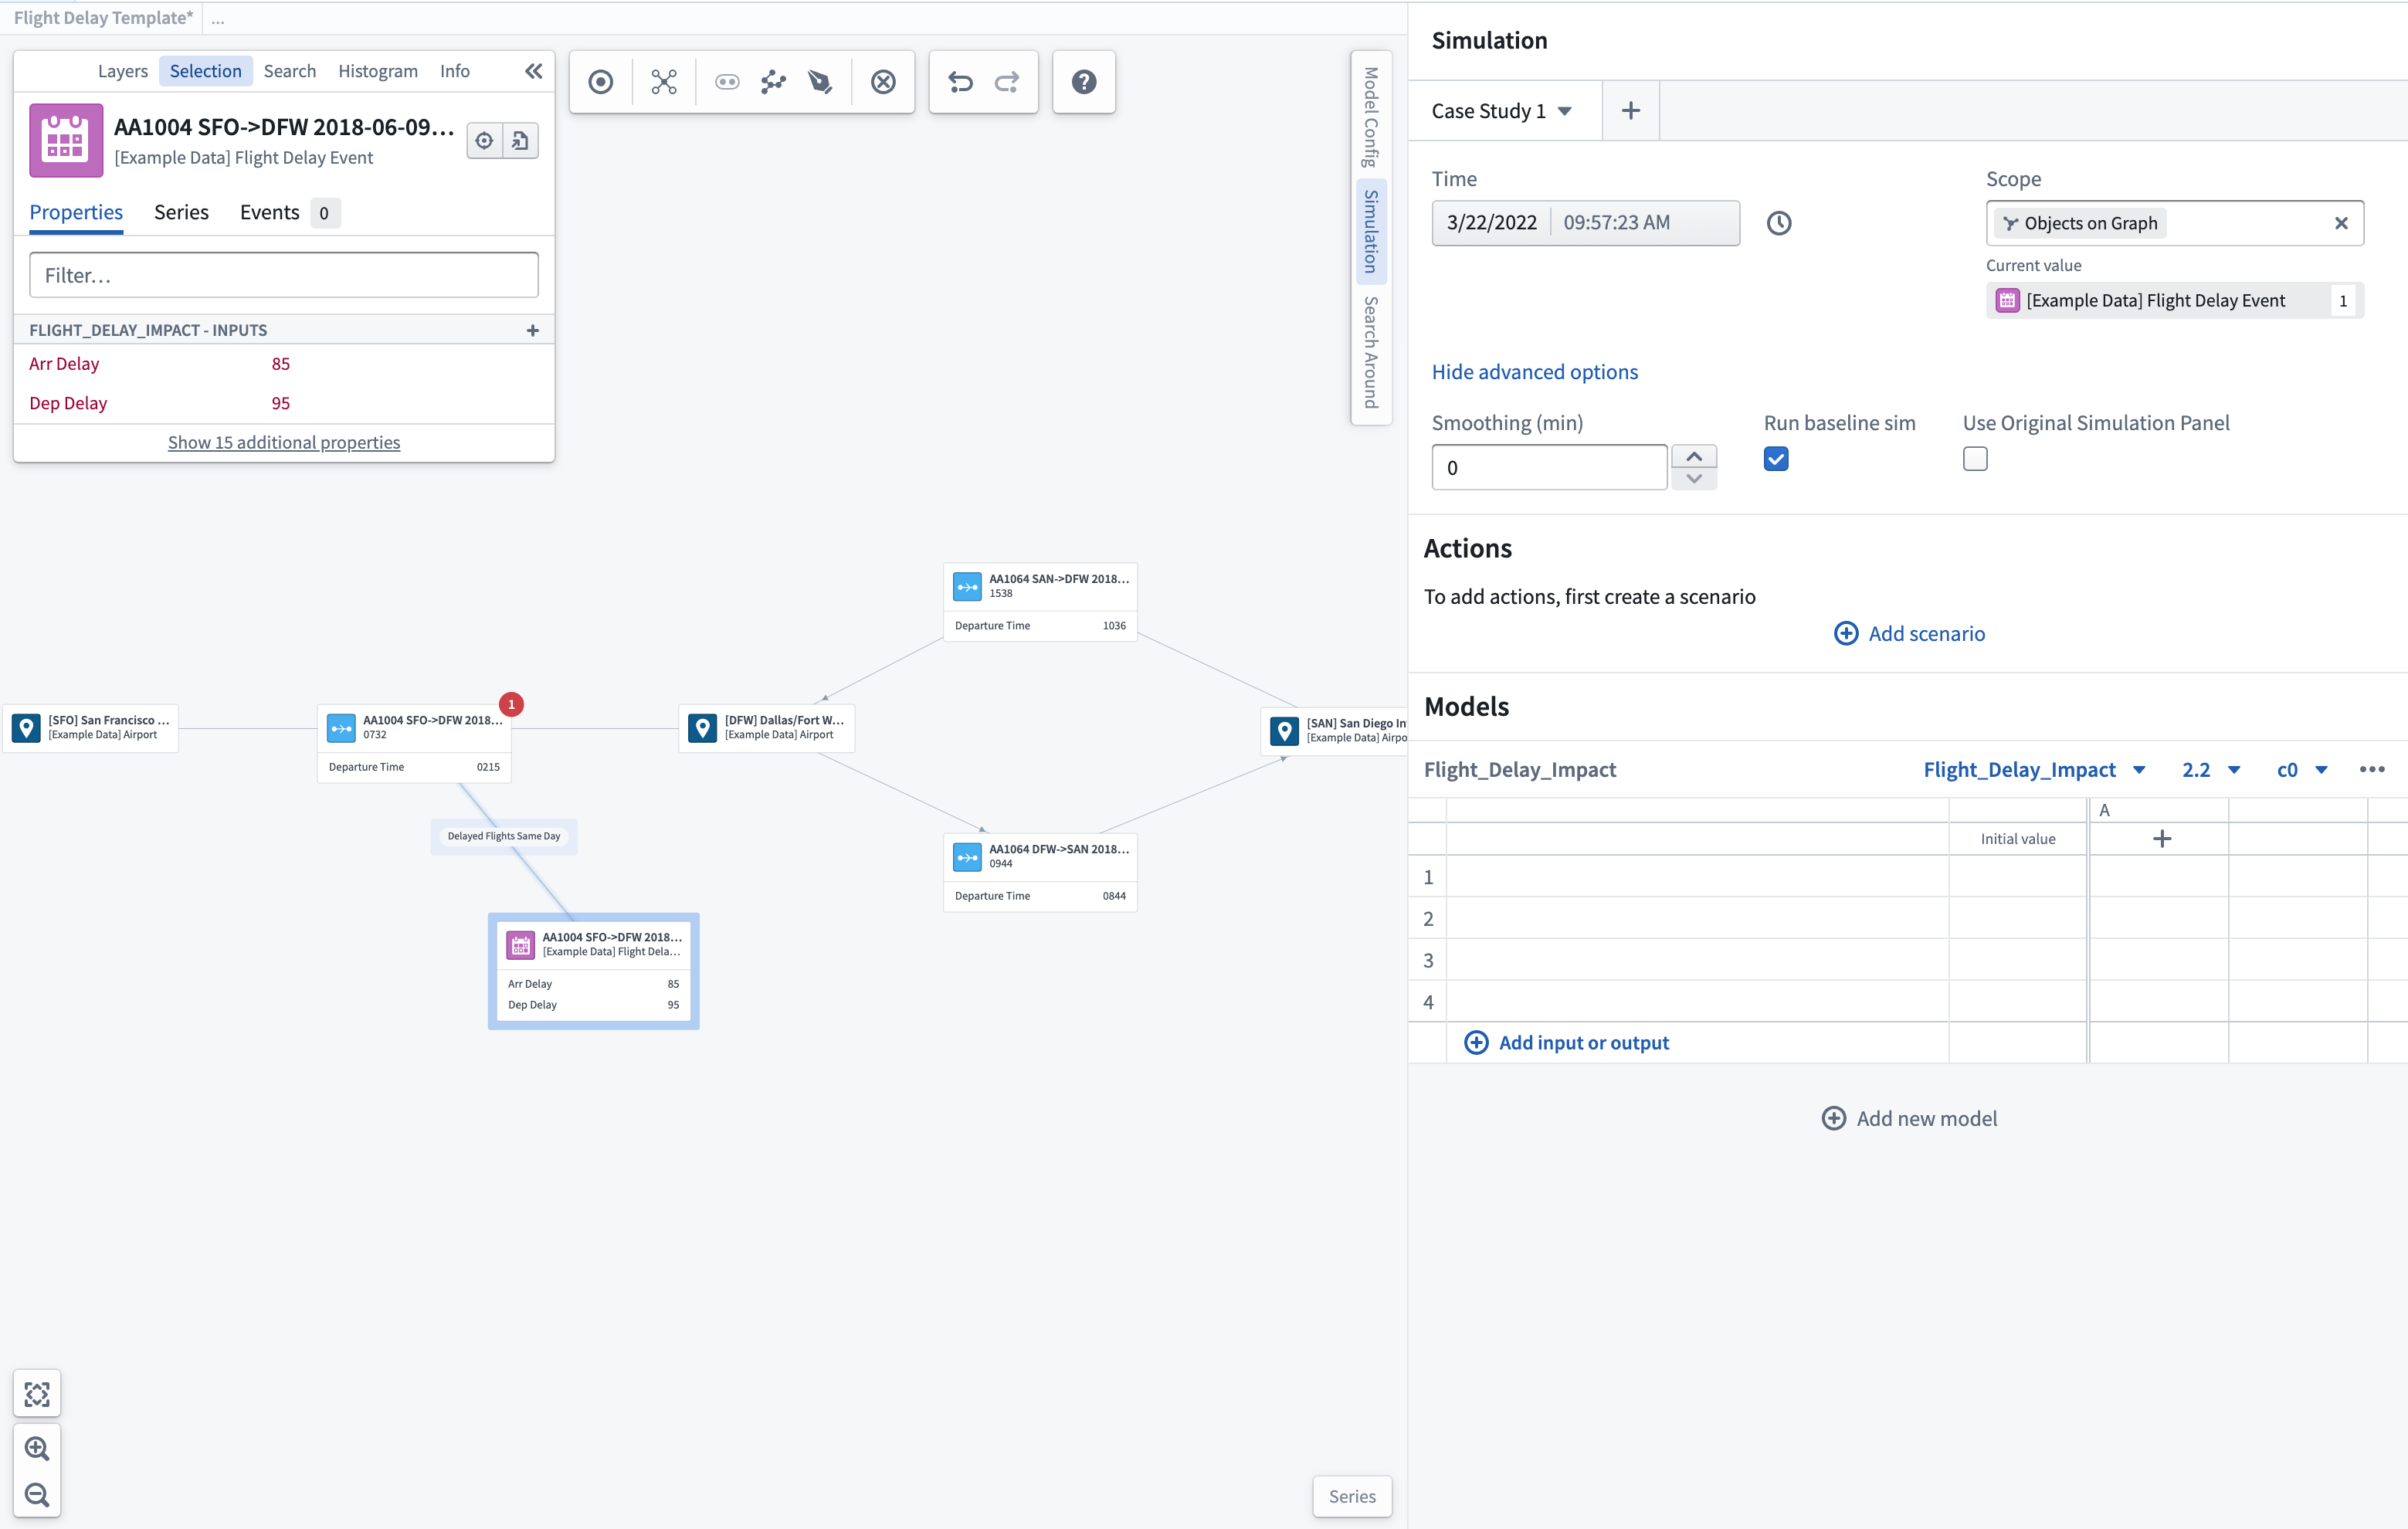Redo the last graph action
Screen dimensions: 2408x1529
click(x=1007, y=82)
